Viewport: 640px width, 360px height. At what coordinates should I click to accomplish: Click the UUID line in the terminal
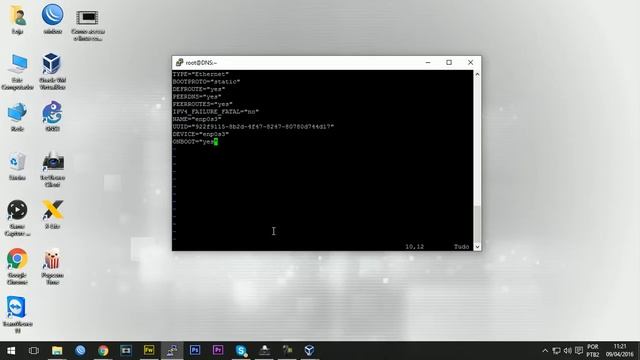(x=253, y=127)
